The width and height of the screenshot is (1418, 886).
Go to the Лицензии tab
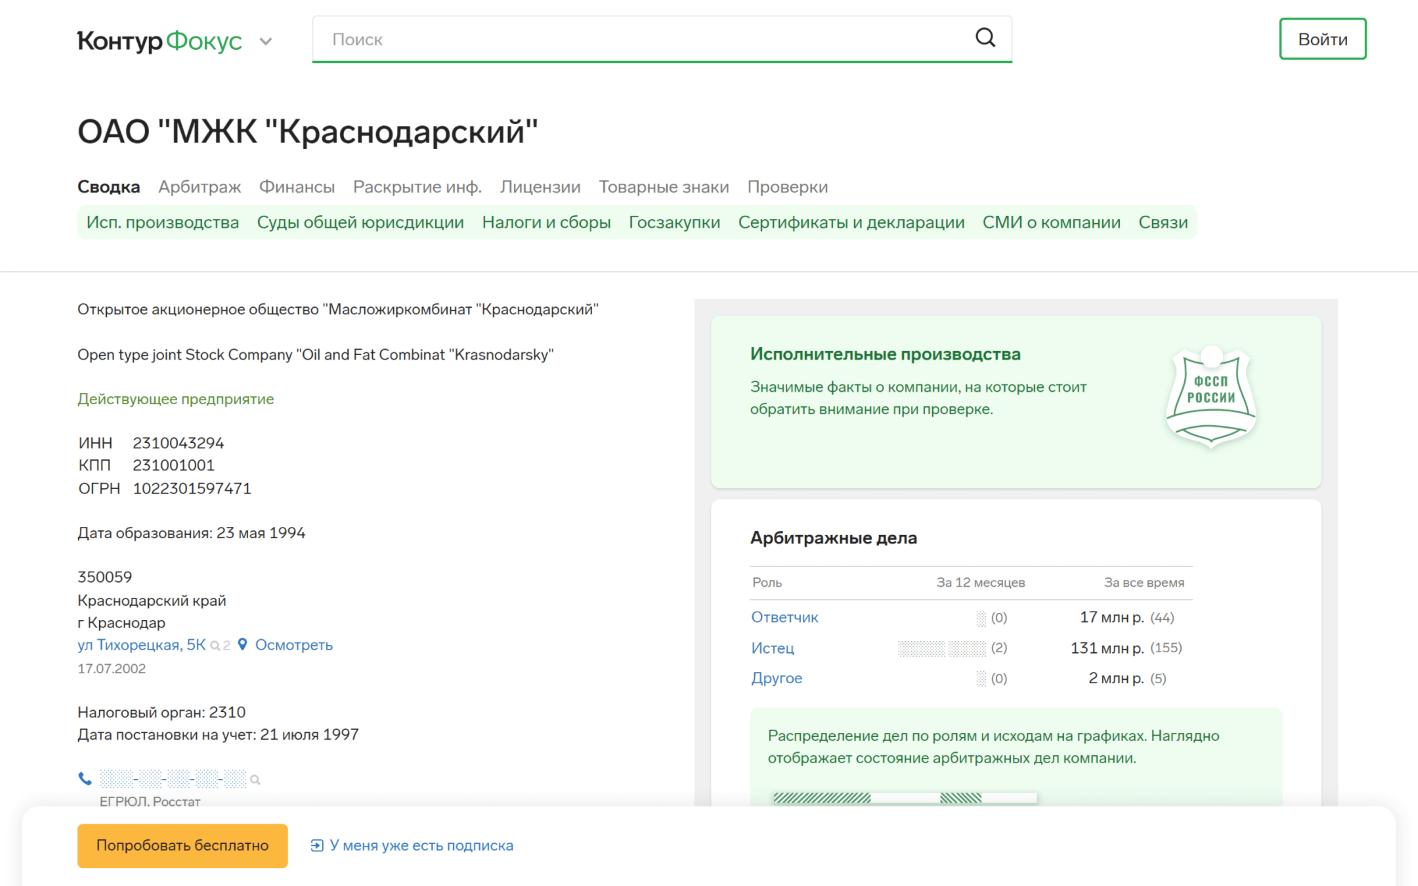(x=540, y=187)
